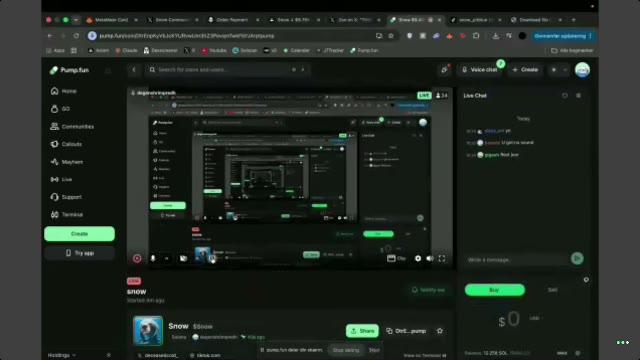The image size is (640, 360).
Task: Stop the livestream with the red record button
Action: (x=137, y=258)
